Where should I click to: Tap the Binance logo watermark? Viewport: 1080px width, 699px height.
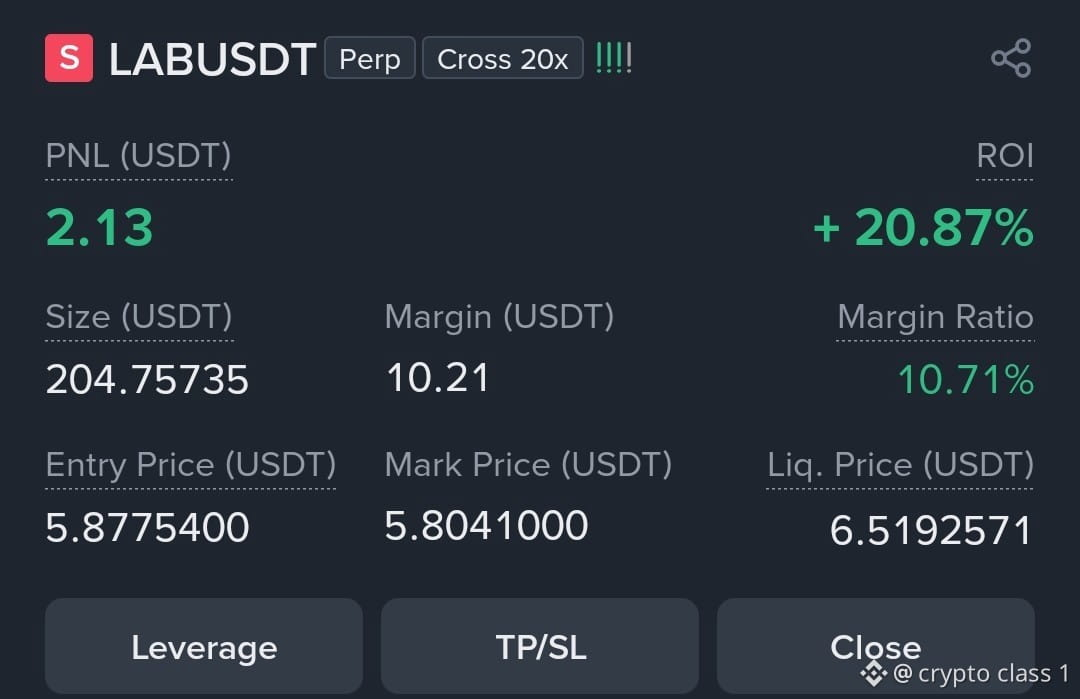[x=873, y=673]
